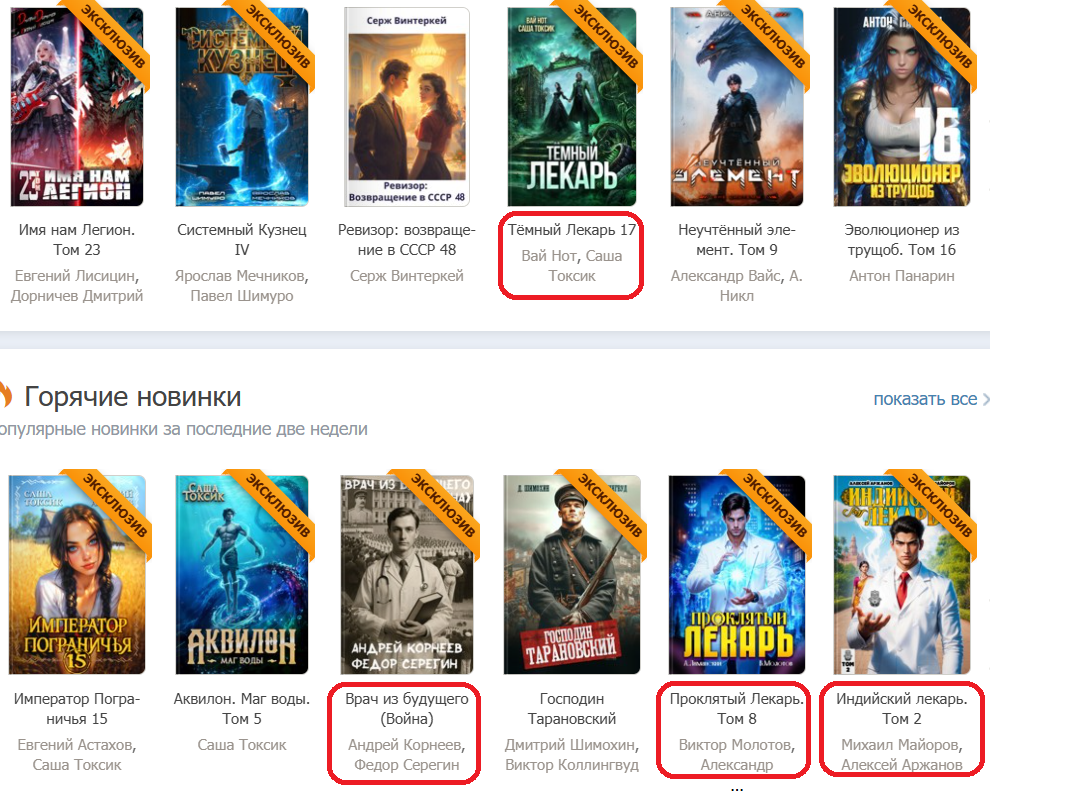Click the chevron next to показать все
Image resolution: width=1071 pixels, height=794 pixels.
[986, 400]
